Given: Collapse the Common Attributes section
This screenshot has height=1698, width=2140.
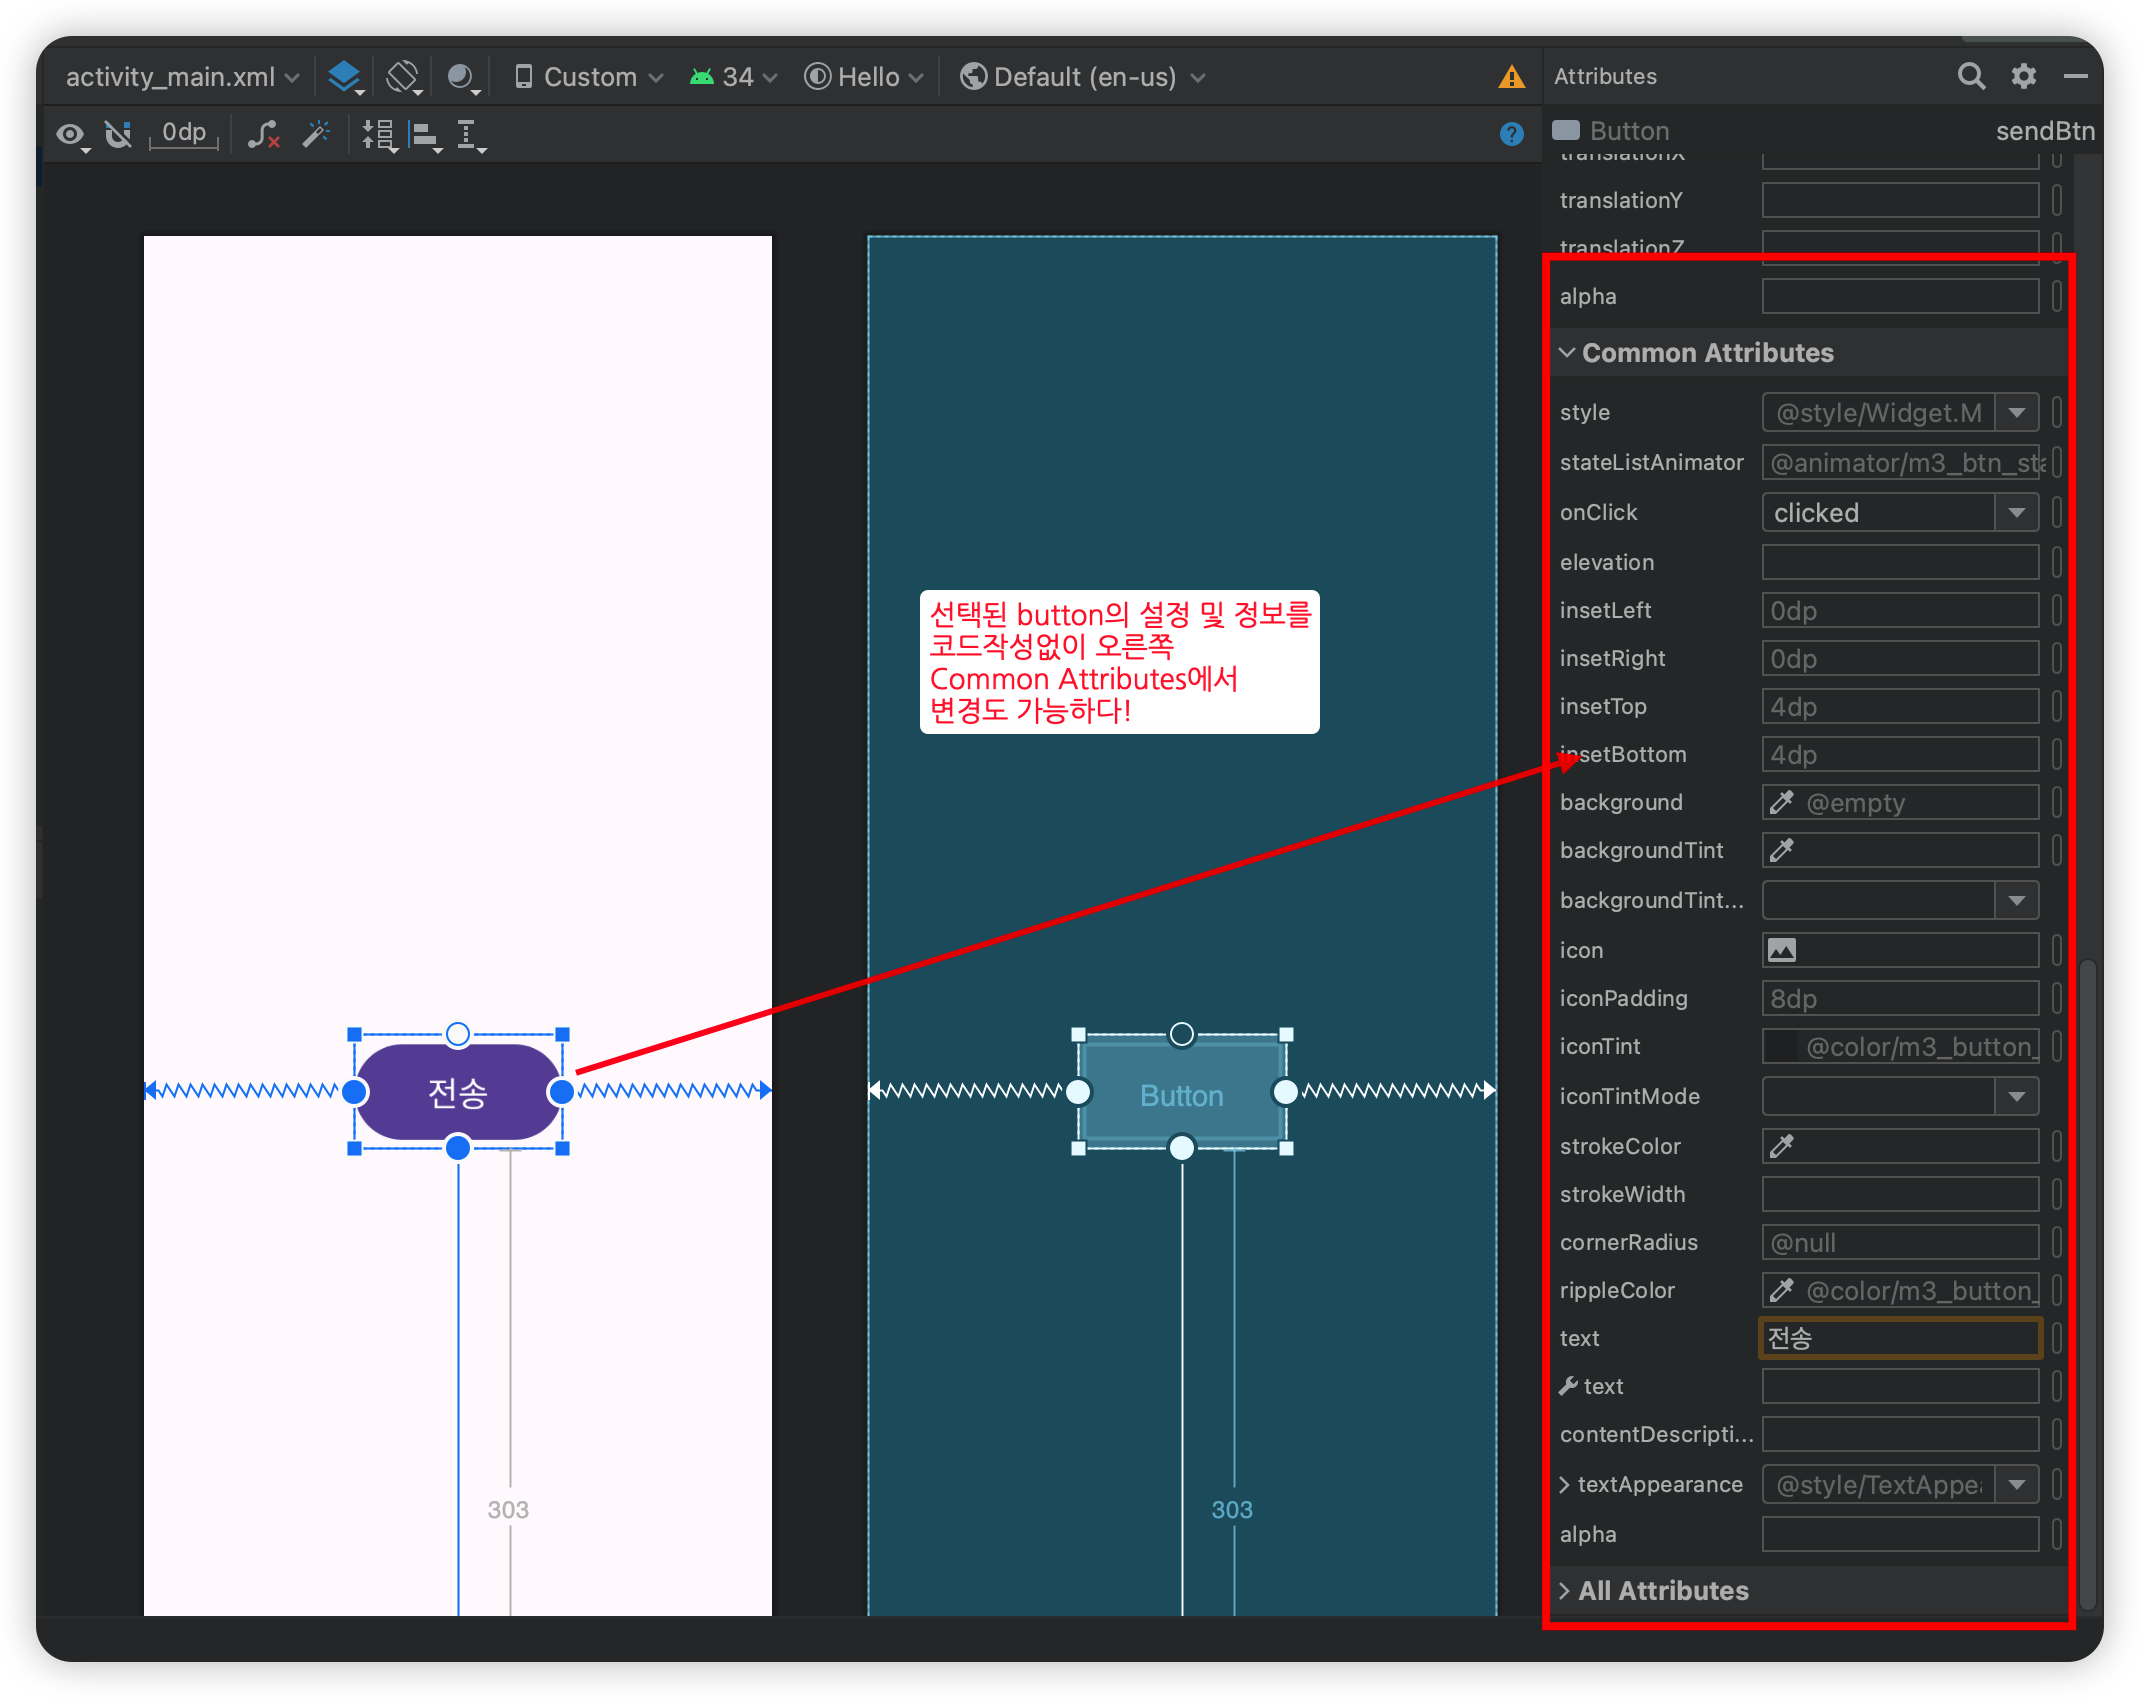Looking at the screenshot, I should pos(1567,353).
